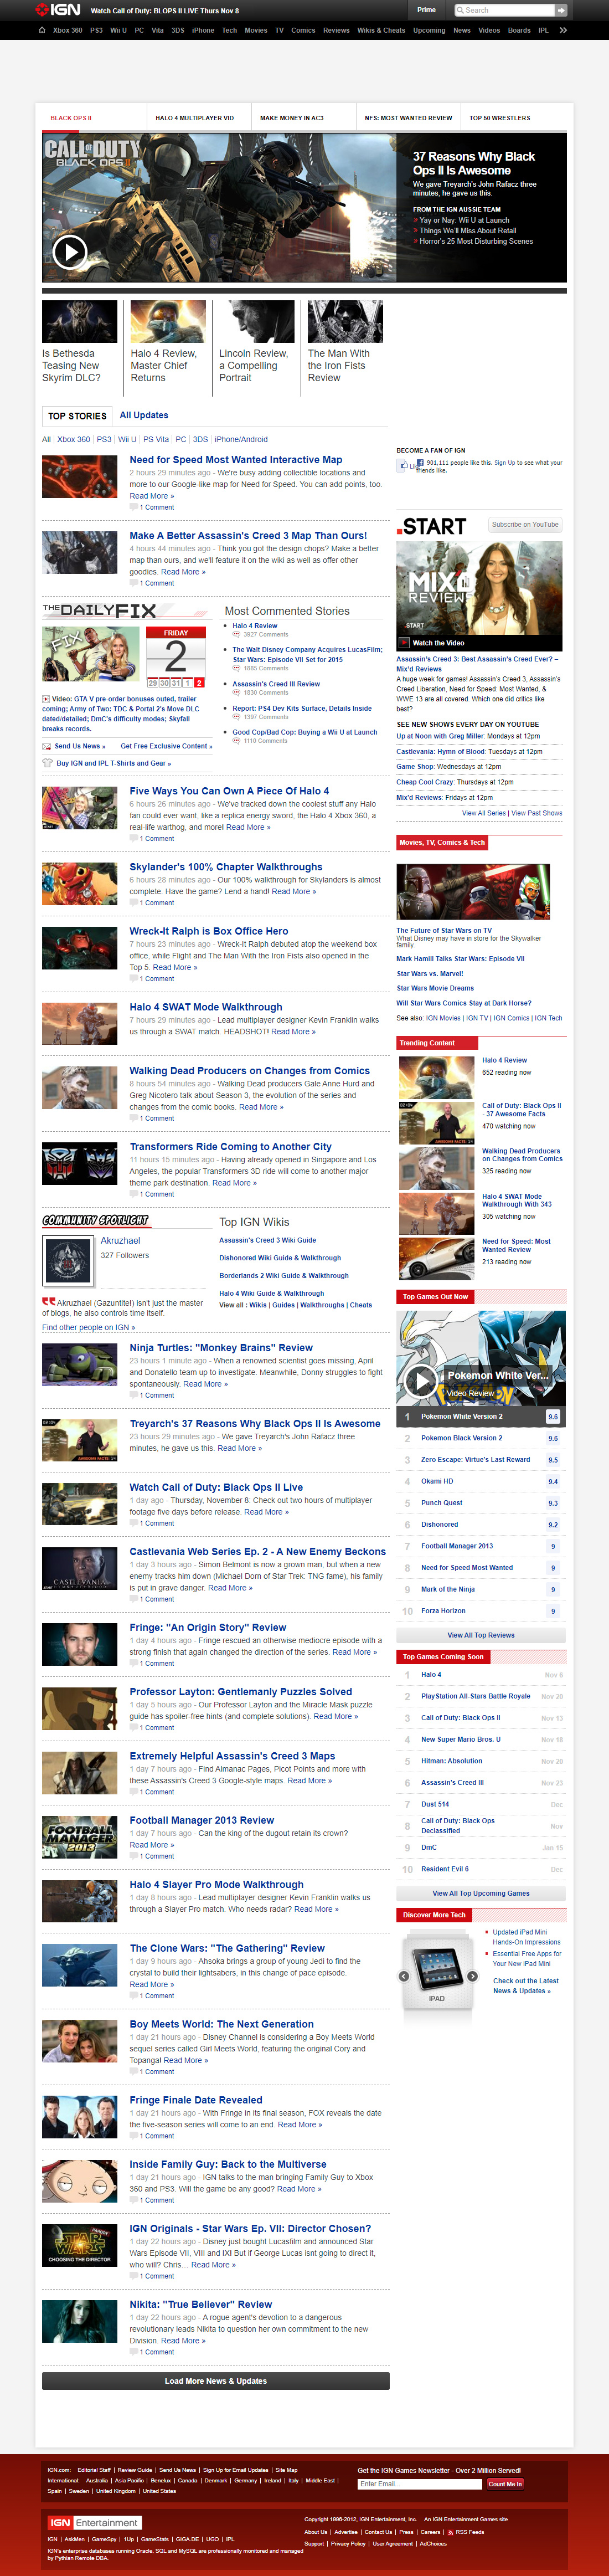Go to the home icon in navigation
The image size is (609, 2576).
pos(42,30)
